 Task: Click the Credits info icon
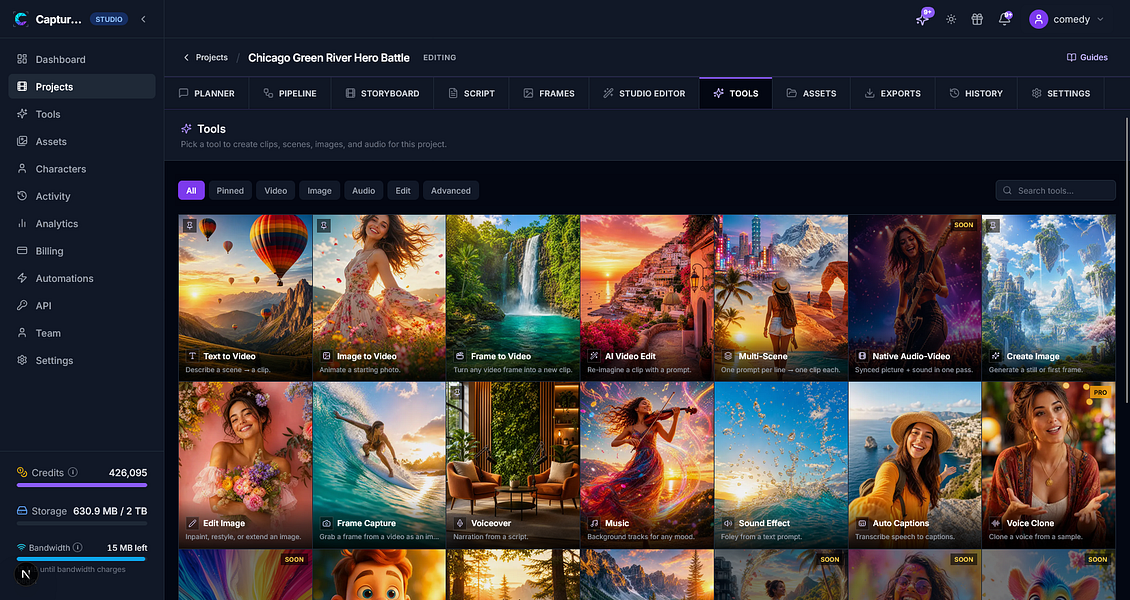tap(71, 473)
